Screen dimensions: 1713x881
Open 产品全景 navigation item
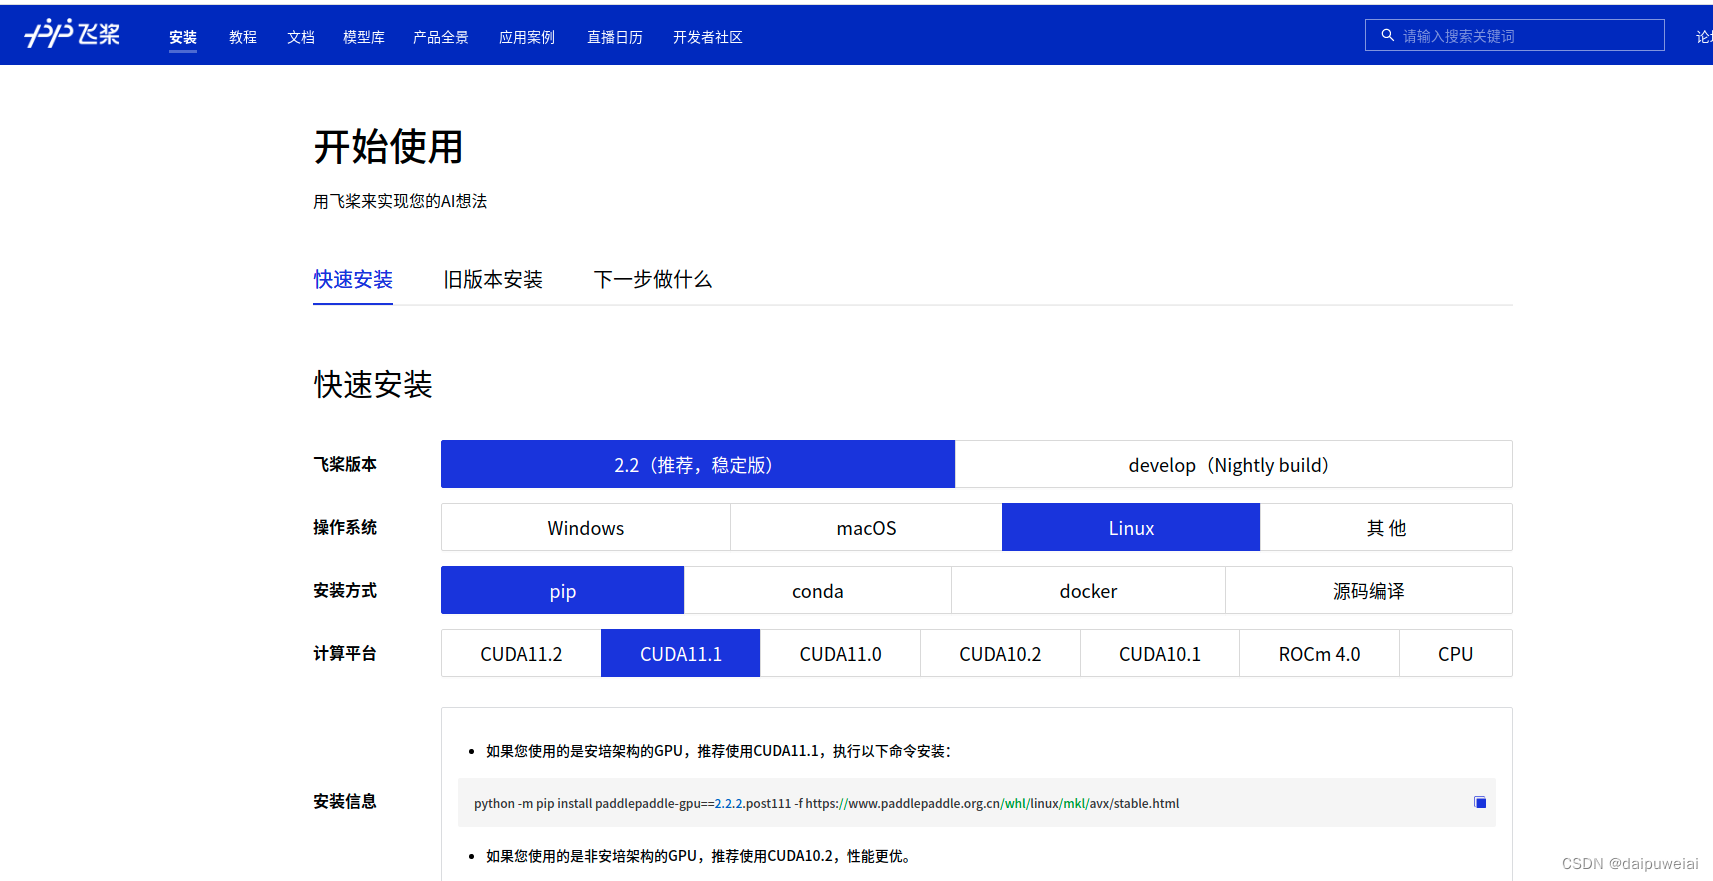point(441,37)
